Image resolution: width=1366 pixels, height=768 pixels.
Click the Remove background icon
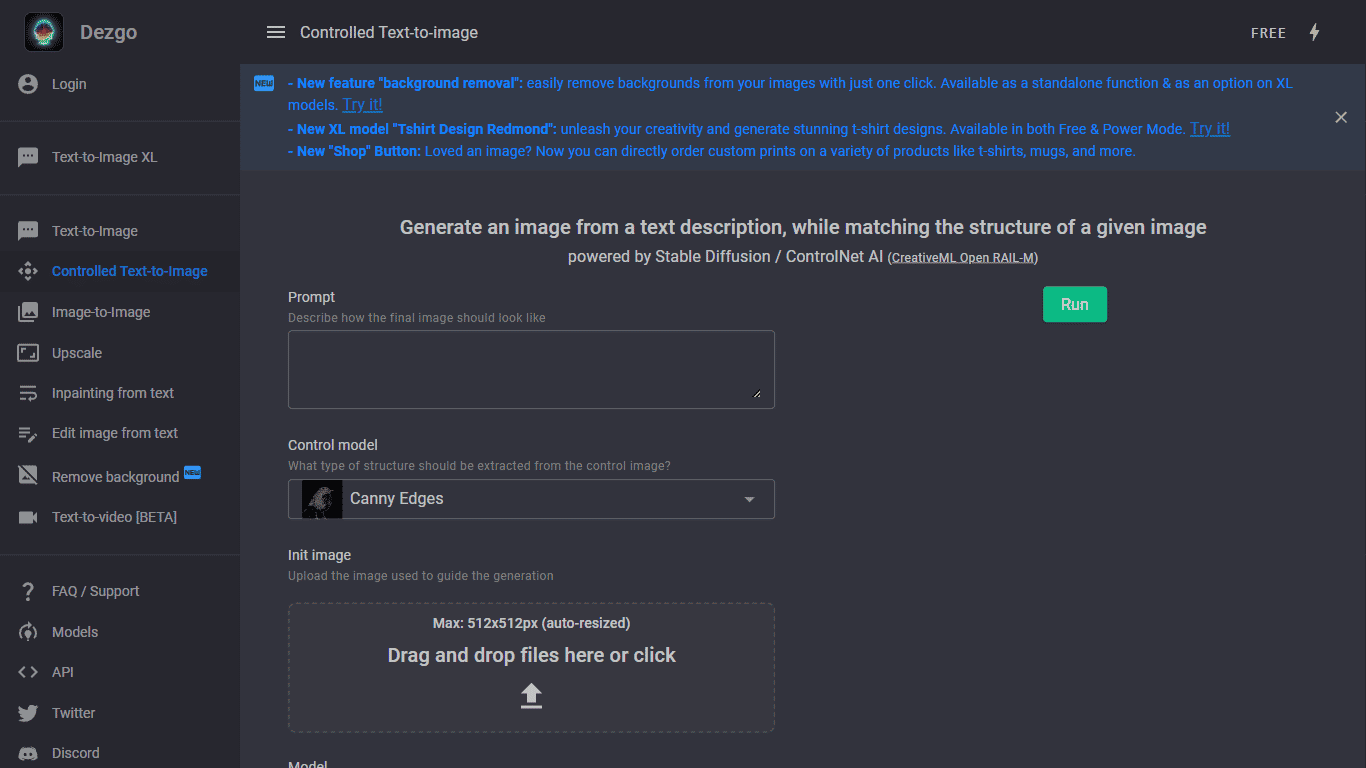pyautogui.click(x=28, y=475)
